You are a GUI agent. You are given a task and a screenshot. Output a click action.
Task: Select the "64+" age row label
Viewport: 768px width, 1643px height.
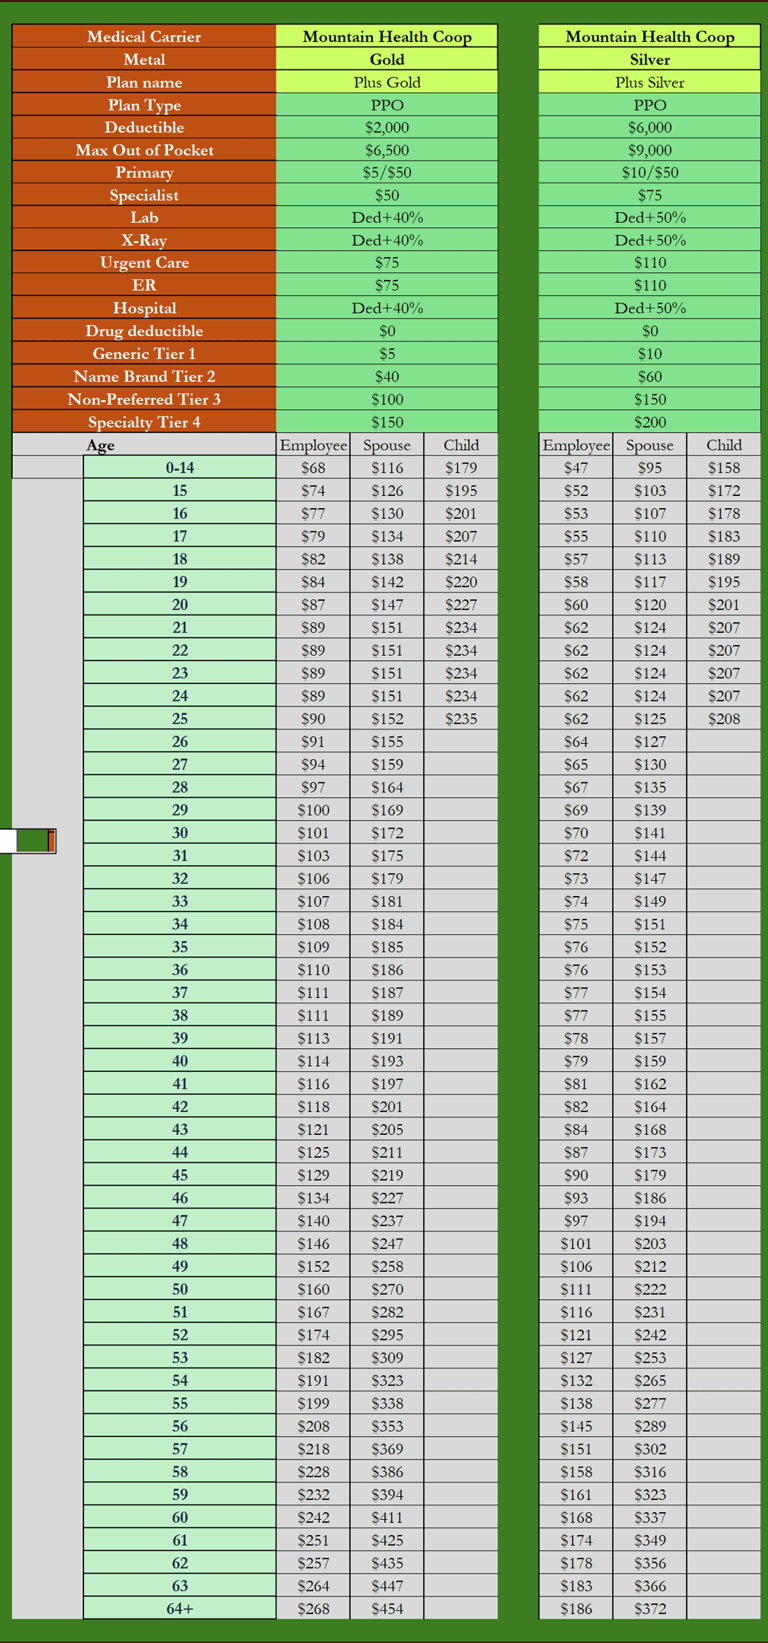(180, 1609)
